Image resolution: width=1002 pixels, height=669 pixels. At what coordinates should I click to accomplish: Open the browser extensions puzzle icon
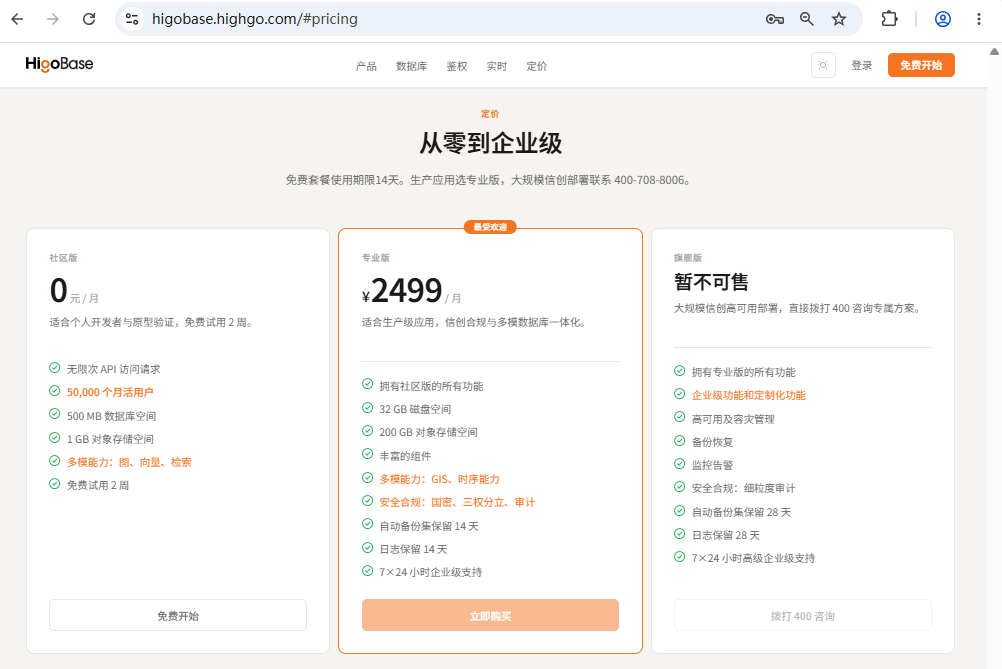[889, 19]
